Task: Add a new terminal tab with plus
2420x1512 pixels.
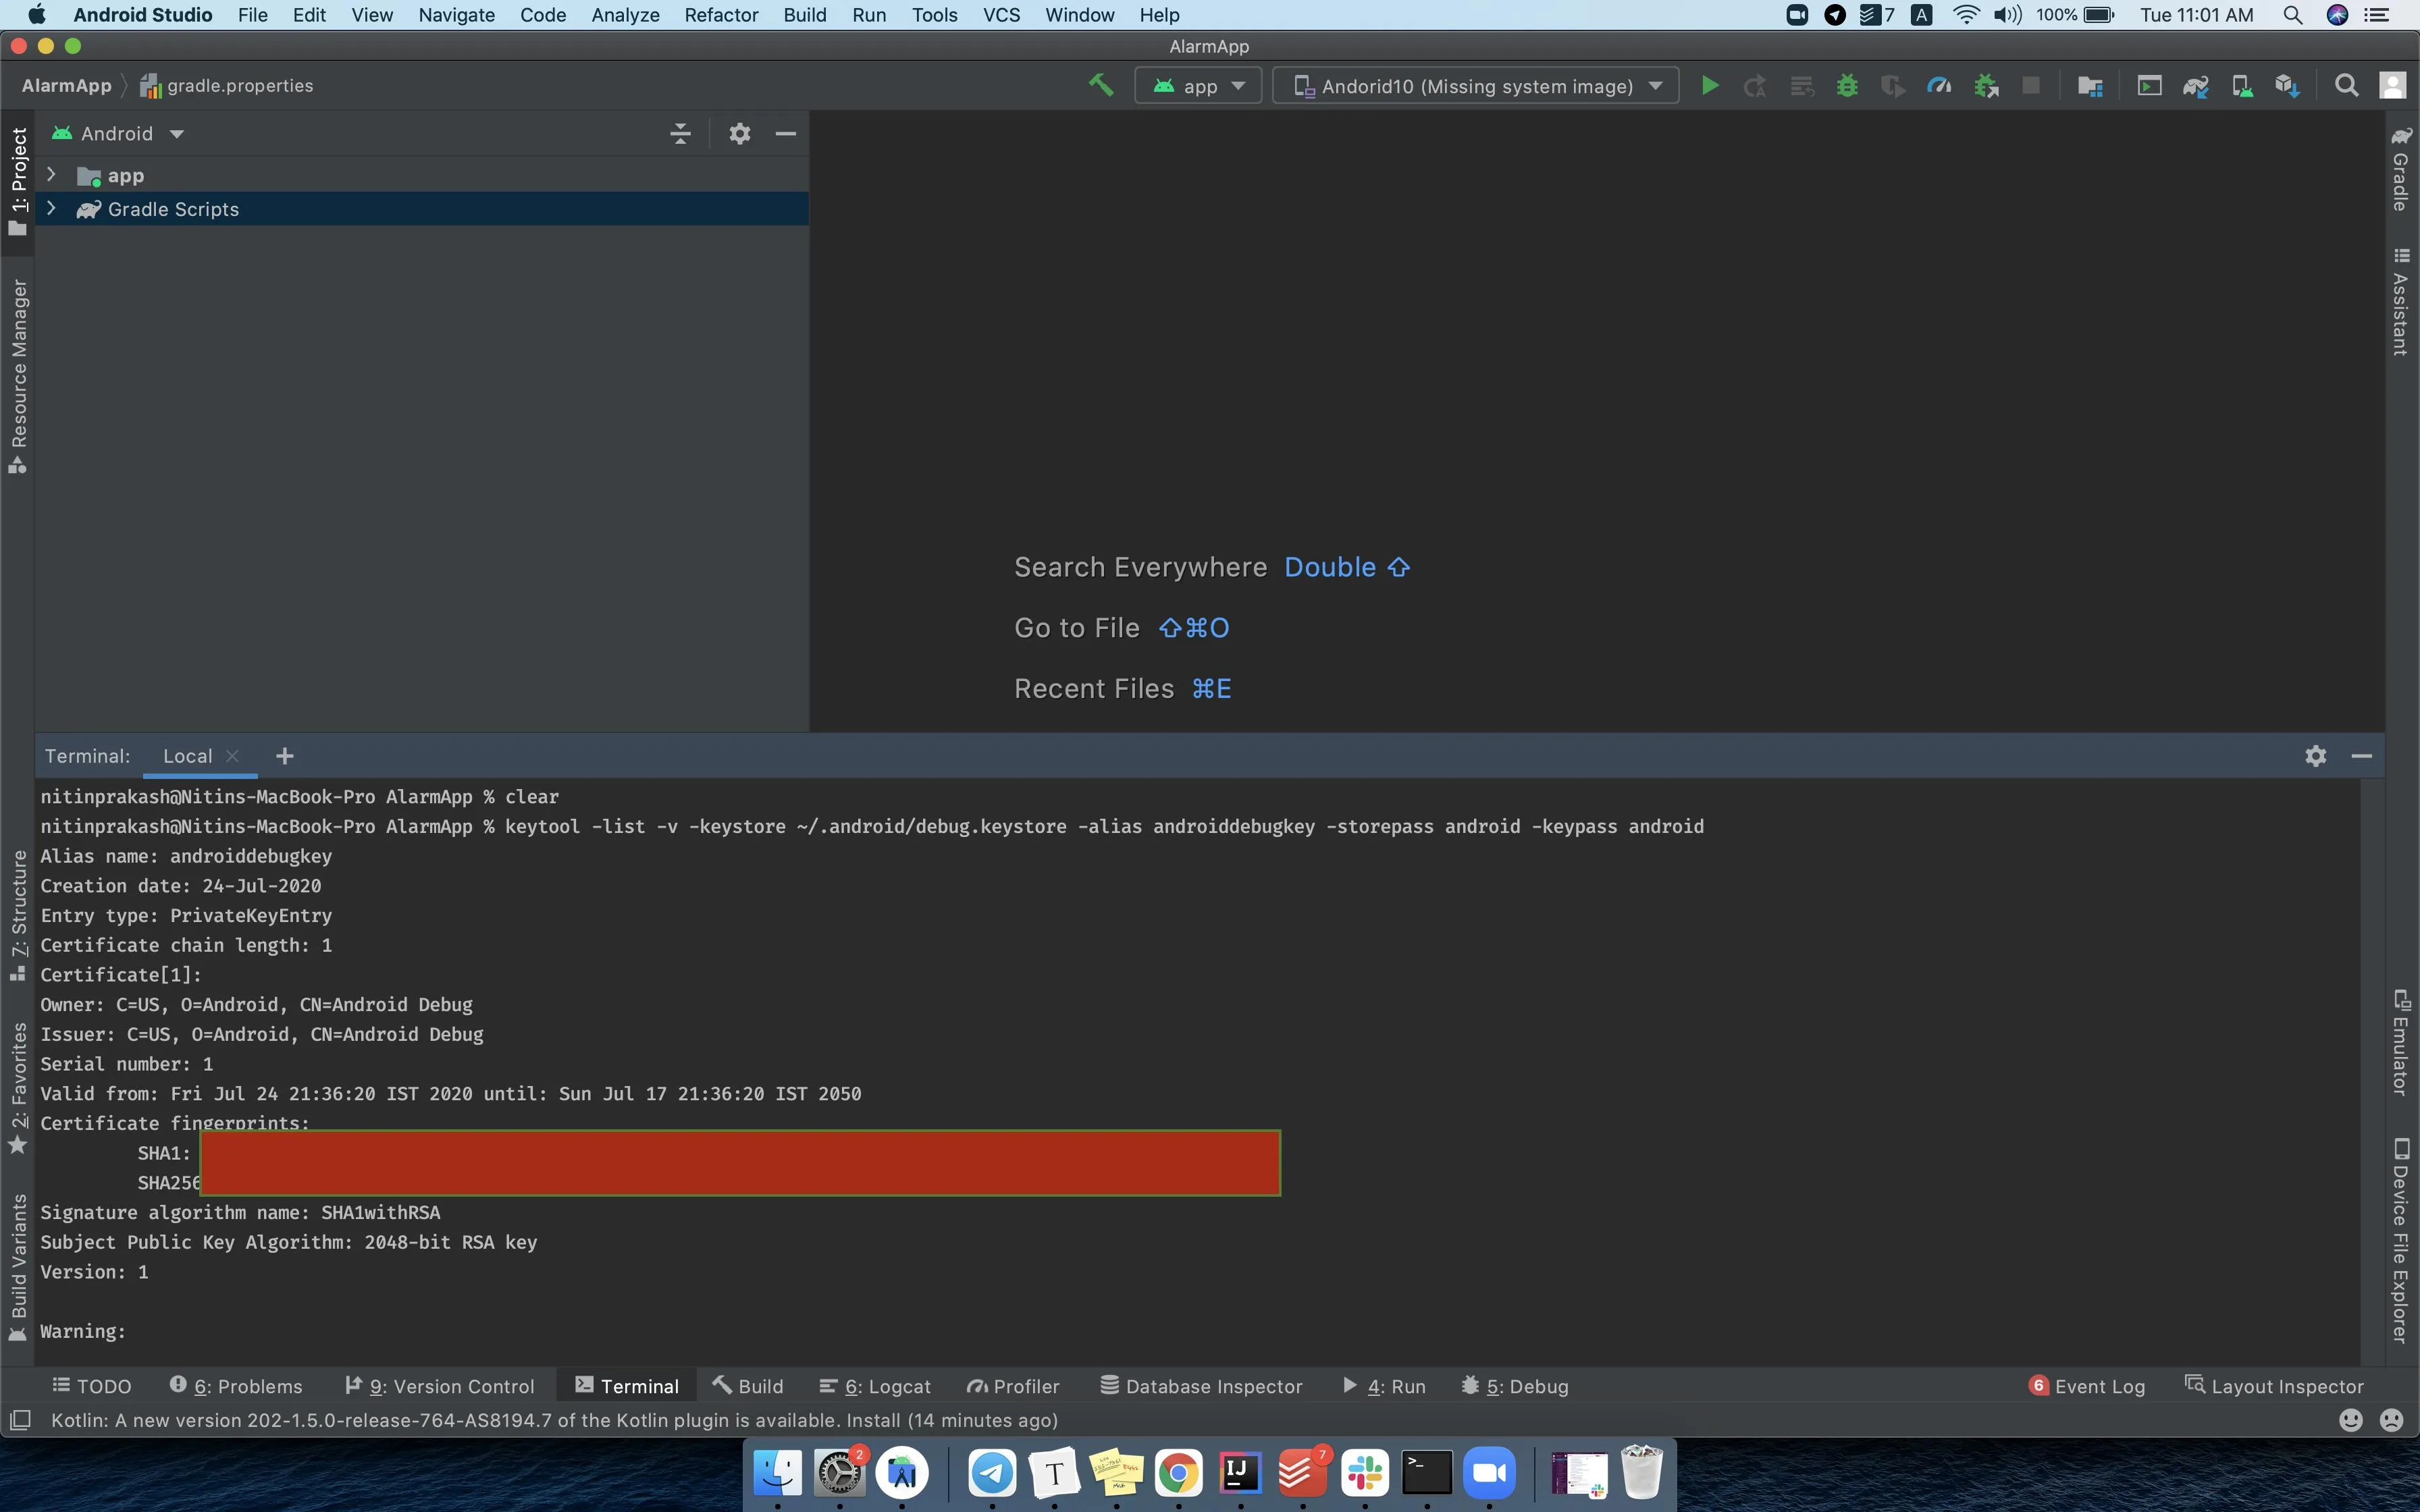Action: coord(285,756)
